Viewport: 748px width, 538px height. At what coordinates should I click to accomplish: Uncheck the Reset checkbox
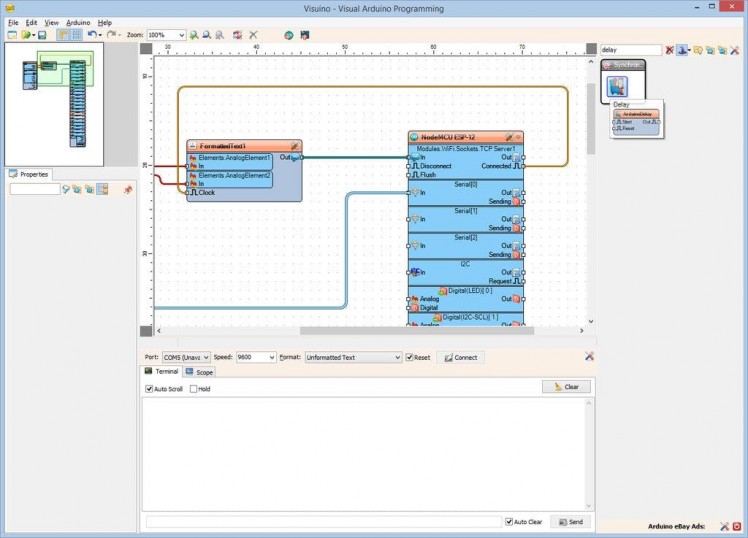[x=409, y=357]
